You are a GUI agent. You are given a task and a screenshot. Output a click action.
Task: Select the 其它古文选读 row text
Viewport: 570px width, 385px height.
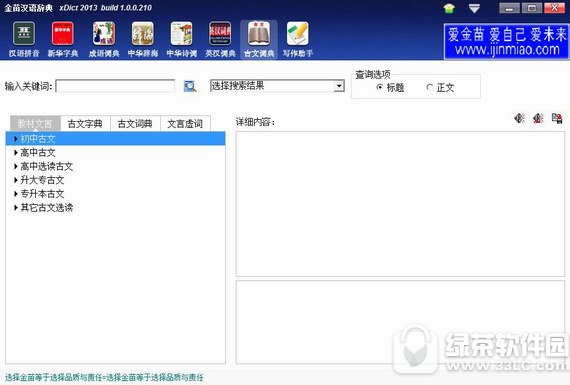pos(47,207)
